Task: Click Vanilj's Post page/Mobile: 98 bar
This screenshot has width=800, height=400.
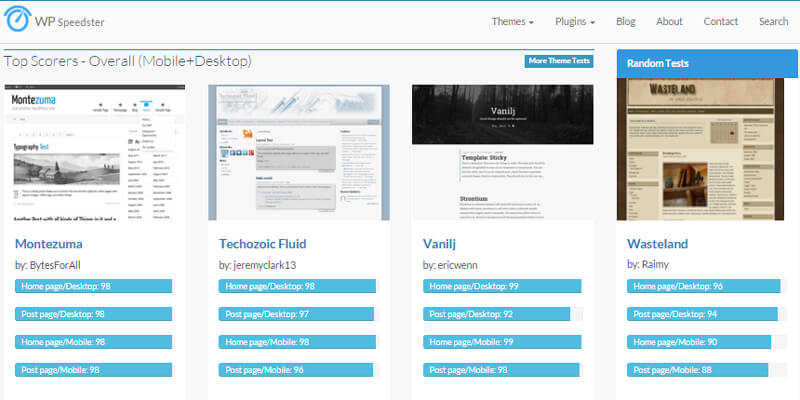Action: (x=501, y=370)
